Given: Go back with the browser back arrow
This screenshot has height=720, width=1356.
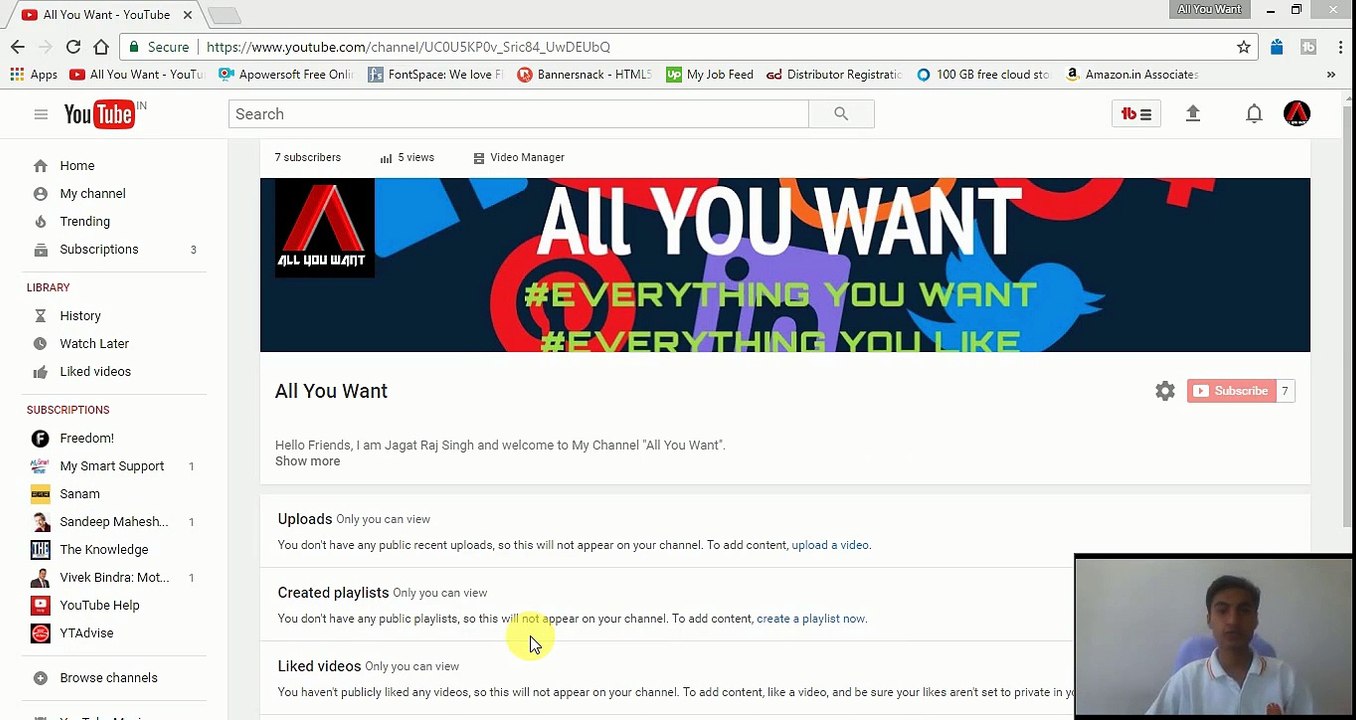Looking at the screenshot, I should coord(18,47).
